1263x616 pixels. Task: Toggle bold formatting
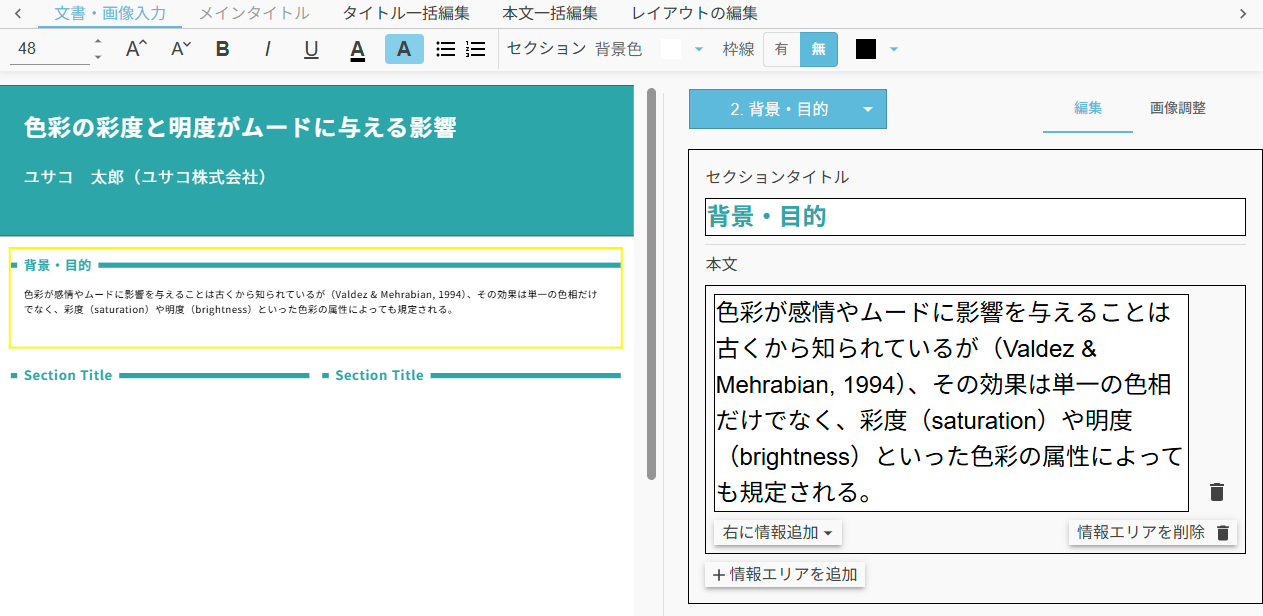tap(223, 49)
